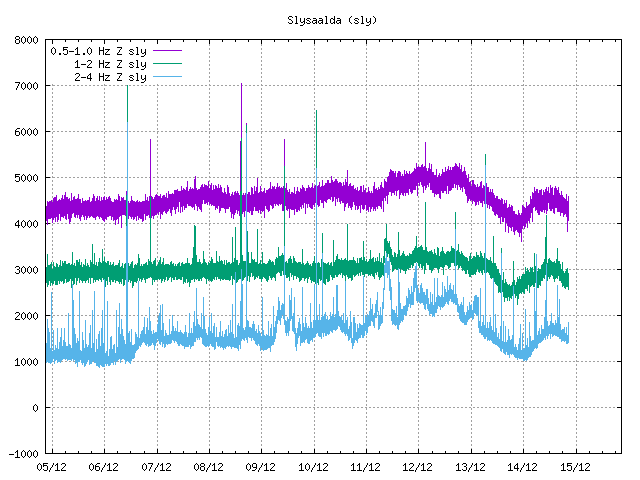Select the 0.5-1.0 Hz Z sly legend label
640x480 pixels.
(x=98, y=49)
